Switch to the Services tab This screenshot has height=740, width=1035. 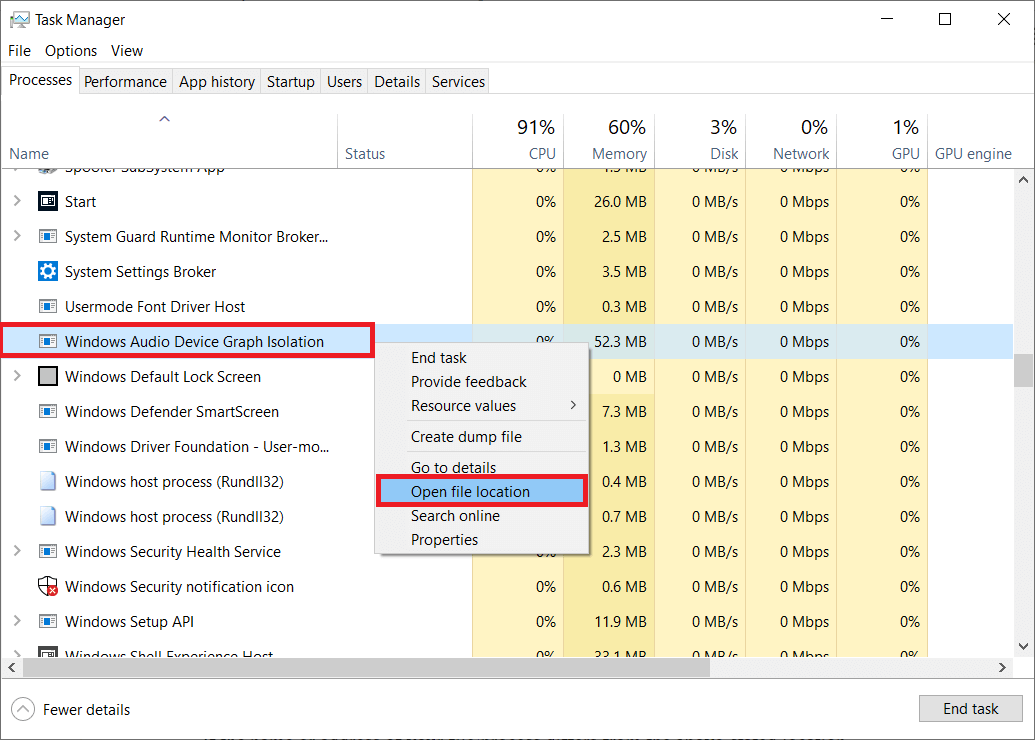[457, 81]
